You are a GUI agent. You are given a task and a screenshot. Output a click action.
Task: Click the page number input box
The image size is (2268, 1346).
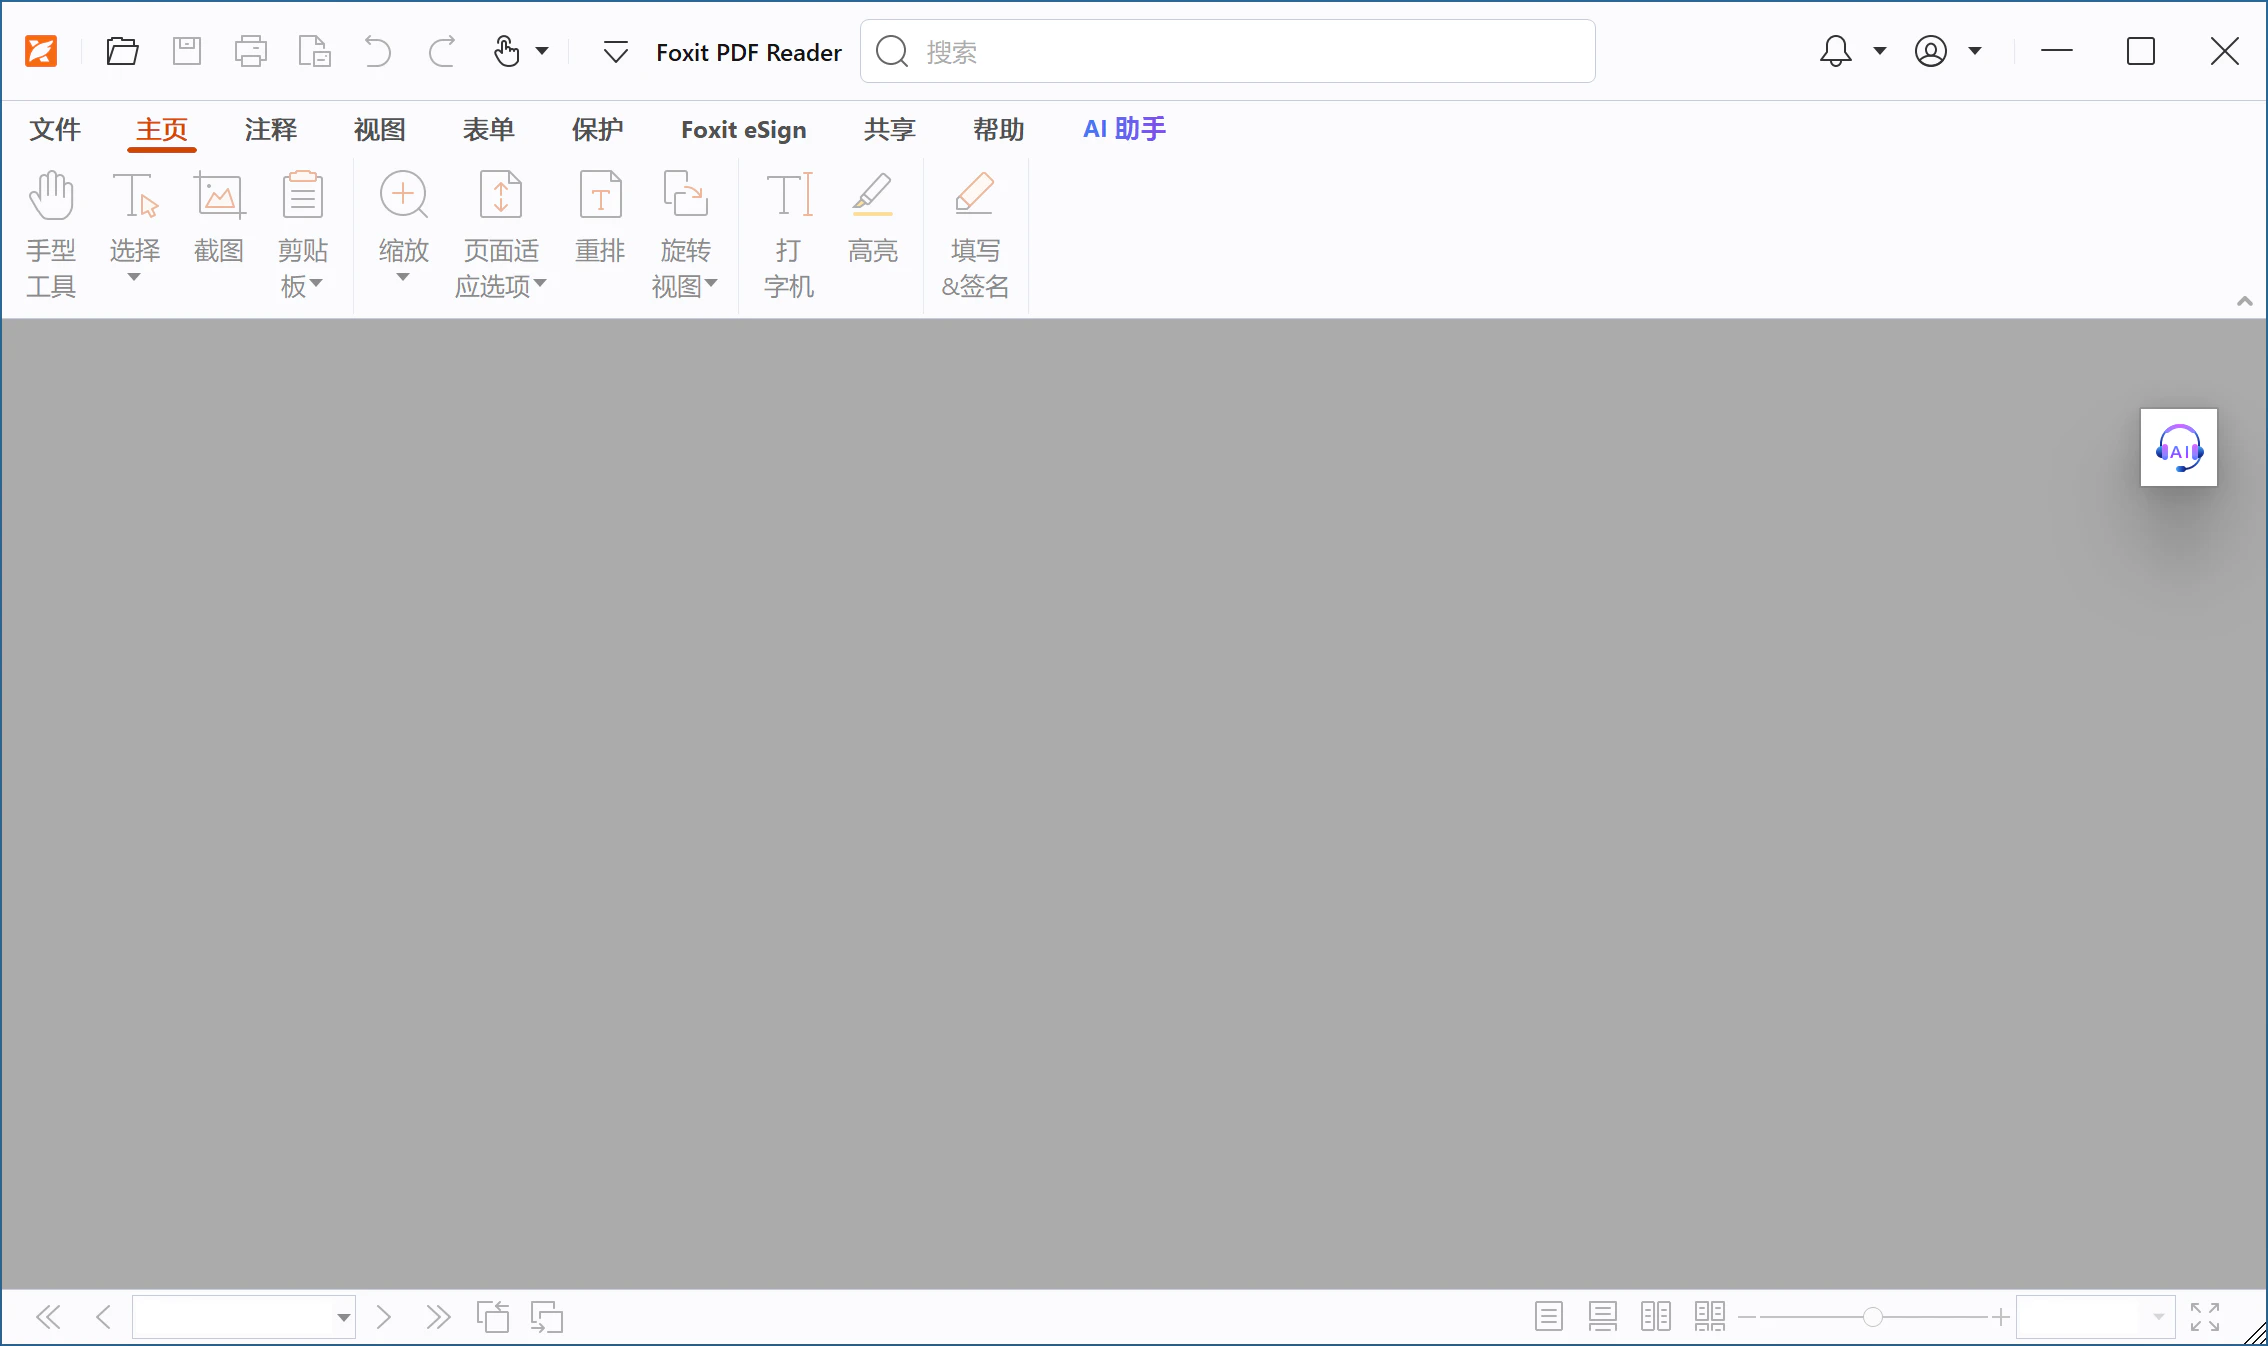232,1317
